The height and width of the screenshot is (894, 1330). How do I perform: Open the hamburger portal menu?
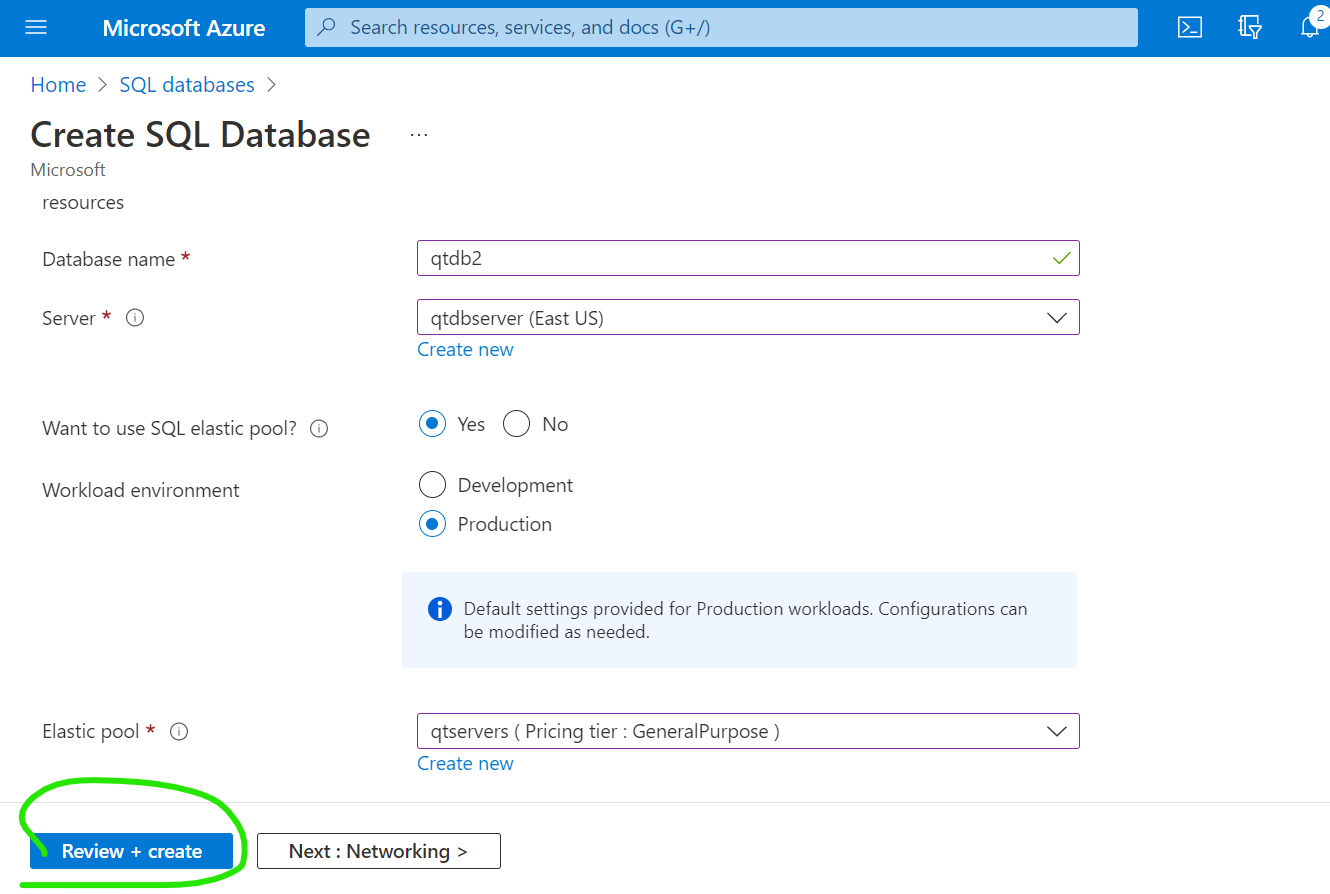click(x=36, y=27)
